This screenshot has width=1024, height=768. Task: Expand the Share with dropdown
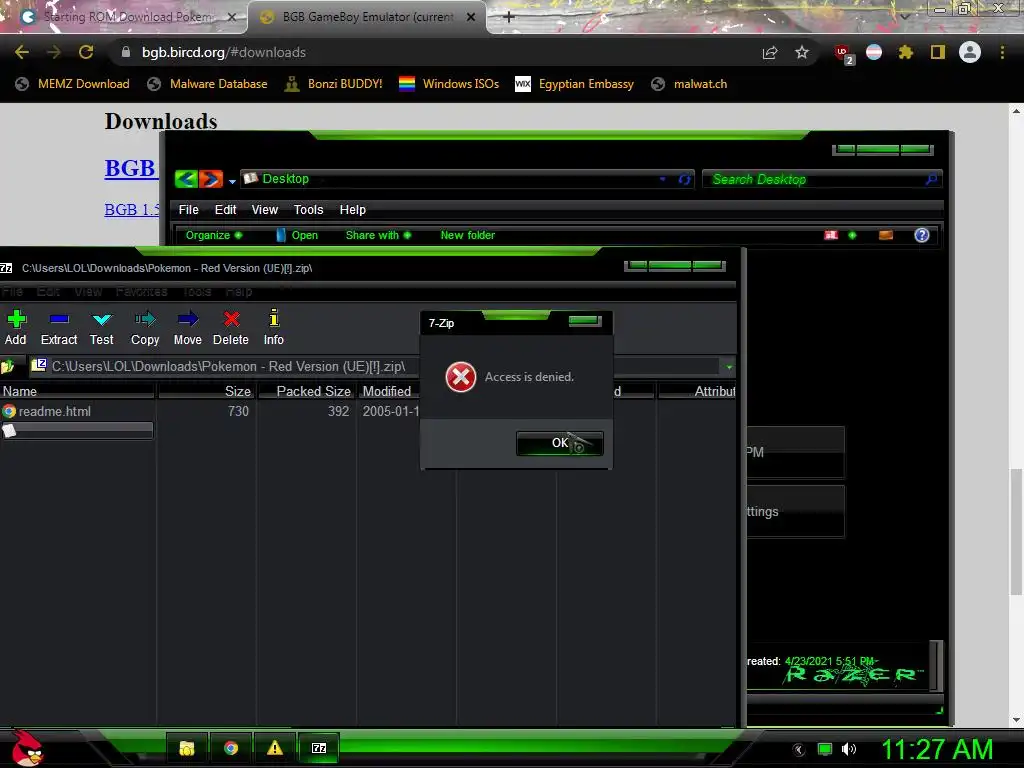click(x=378, y=235)
